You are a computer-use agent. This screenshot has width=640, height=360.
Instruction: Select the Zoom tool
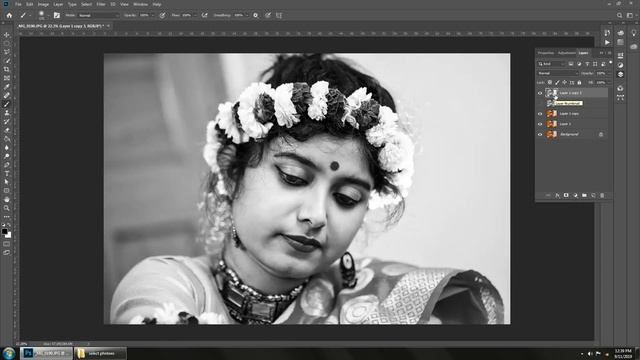point(7,208)
